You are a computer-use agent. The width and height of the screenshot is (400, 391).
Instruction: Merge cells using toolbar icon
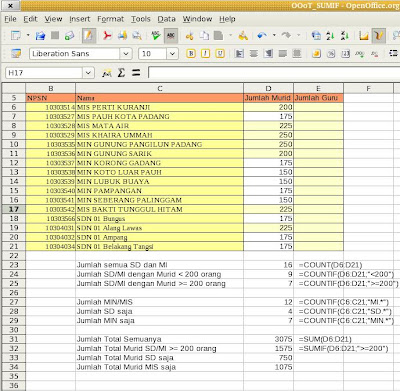click(x=297, y=53)
